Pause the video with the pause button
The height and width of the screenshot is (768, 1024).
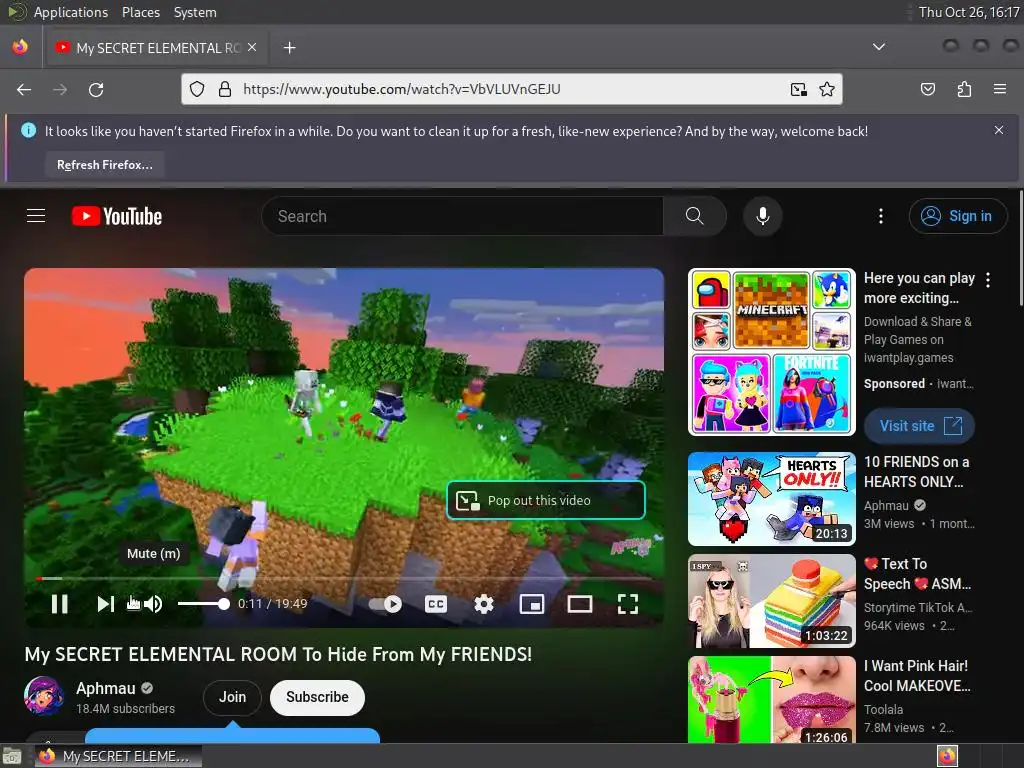pos(59,604)
